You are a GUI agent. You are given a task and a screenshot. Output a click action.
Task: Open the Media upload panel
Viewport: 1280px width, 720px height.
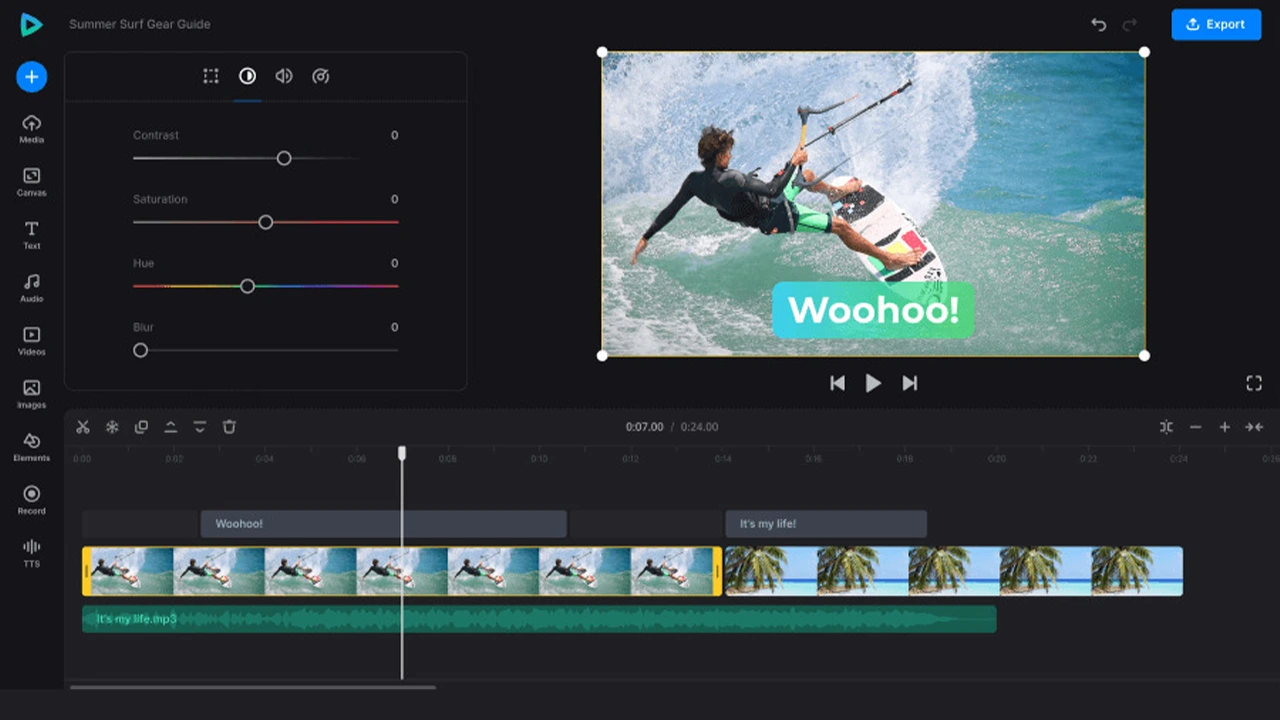(31, 128)
